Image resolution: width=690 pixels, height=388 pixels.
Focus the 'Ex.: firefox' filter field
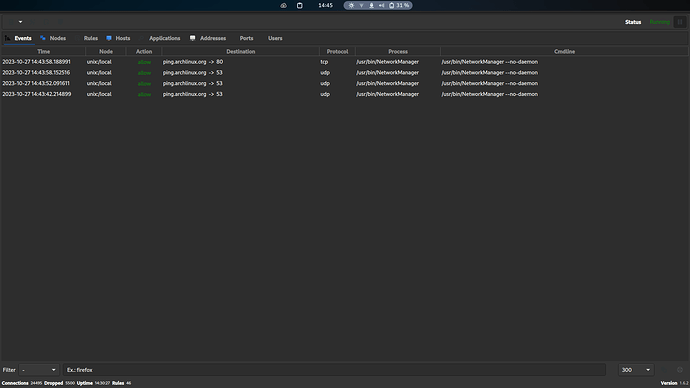click(x=334, y=370)
